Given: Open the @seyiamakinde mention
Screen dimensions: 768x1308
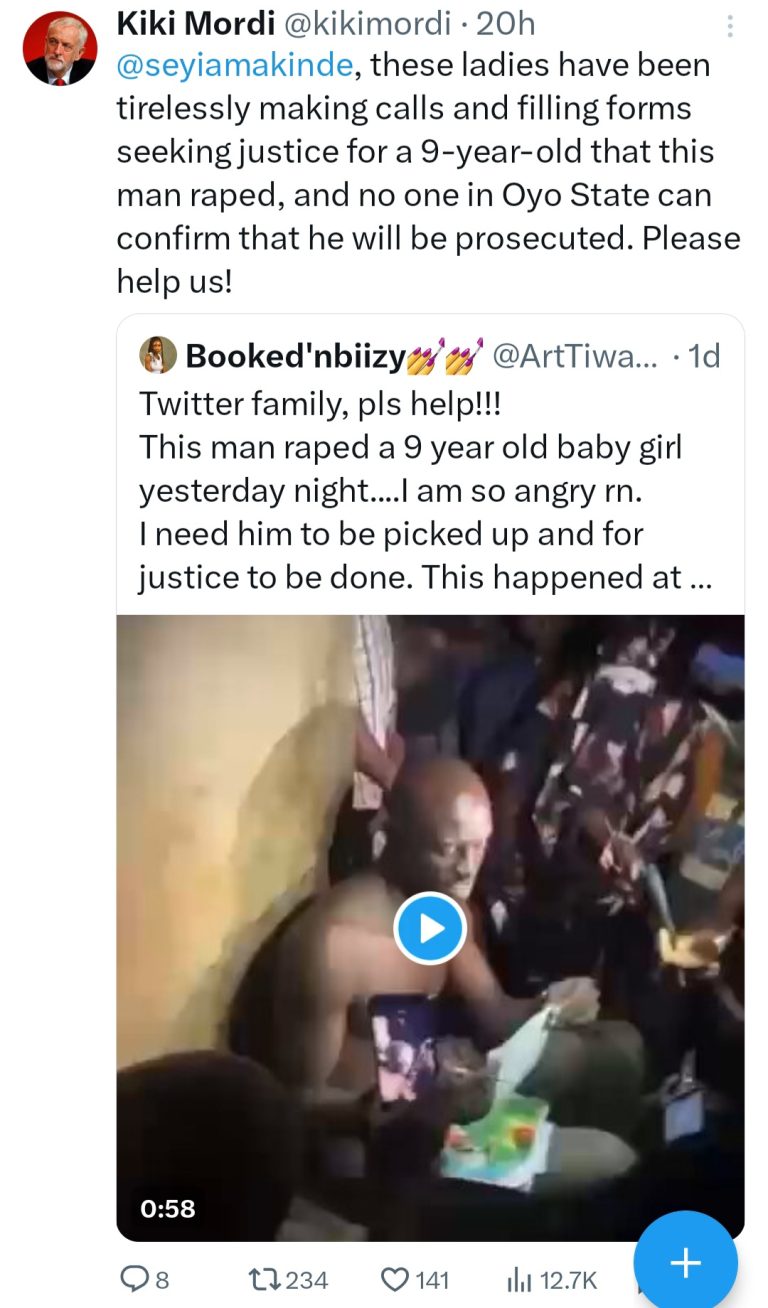Looking at the screenshot, I should [x=235, y=66].
